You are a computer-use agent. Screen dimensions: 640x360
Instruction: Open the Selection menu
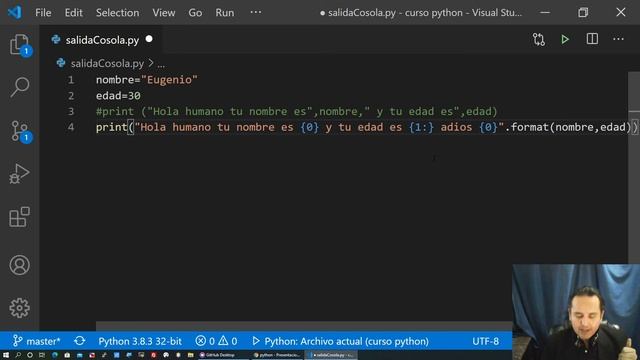coord(118,13)
